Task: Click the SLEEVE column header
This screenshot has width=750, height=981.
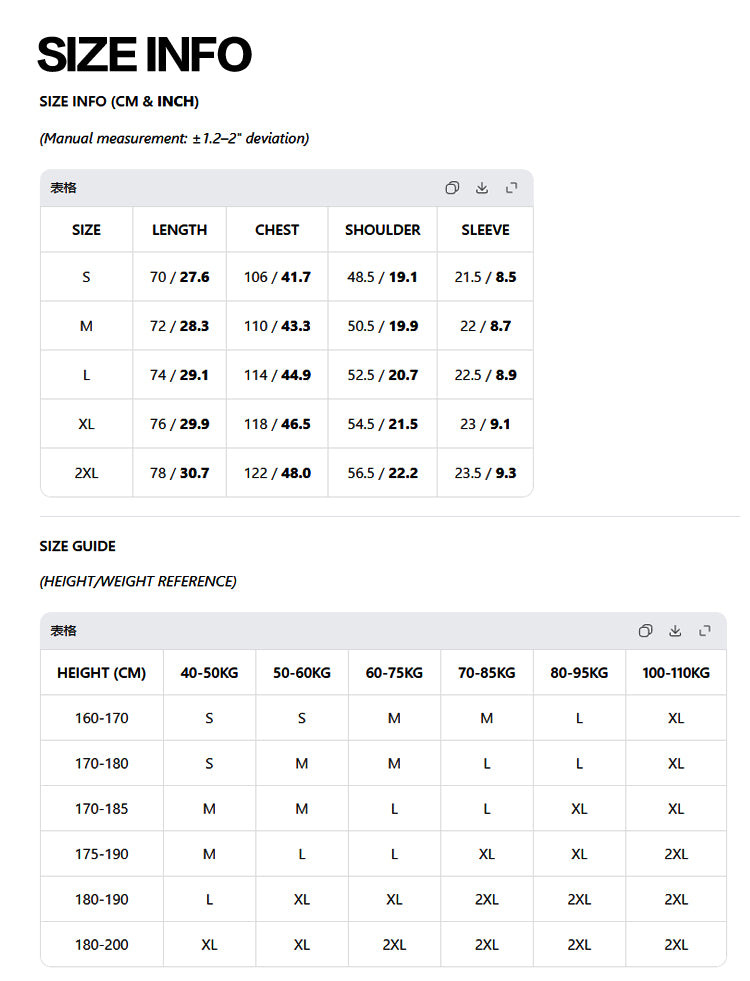Action: pyautogui.click(x=485, y=230)
